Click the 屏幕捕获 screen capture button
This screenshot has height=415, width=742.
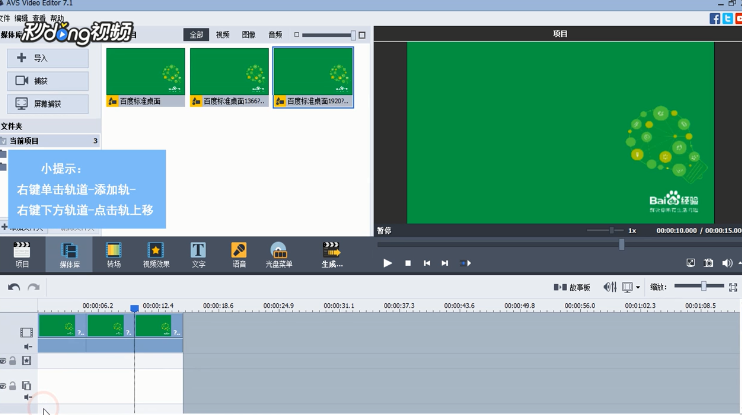point(48,104)
